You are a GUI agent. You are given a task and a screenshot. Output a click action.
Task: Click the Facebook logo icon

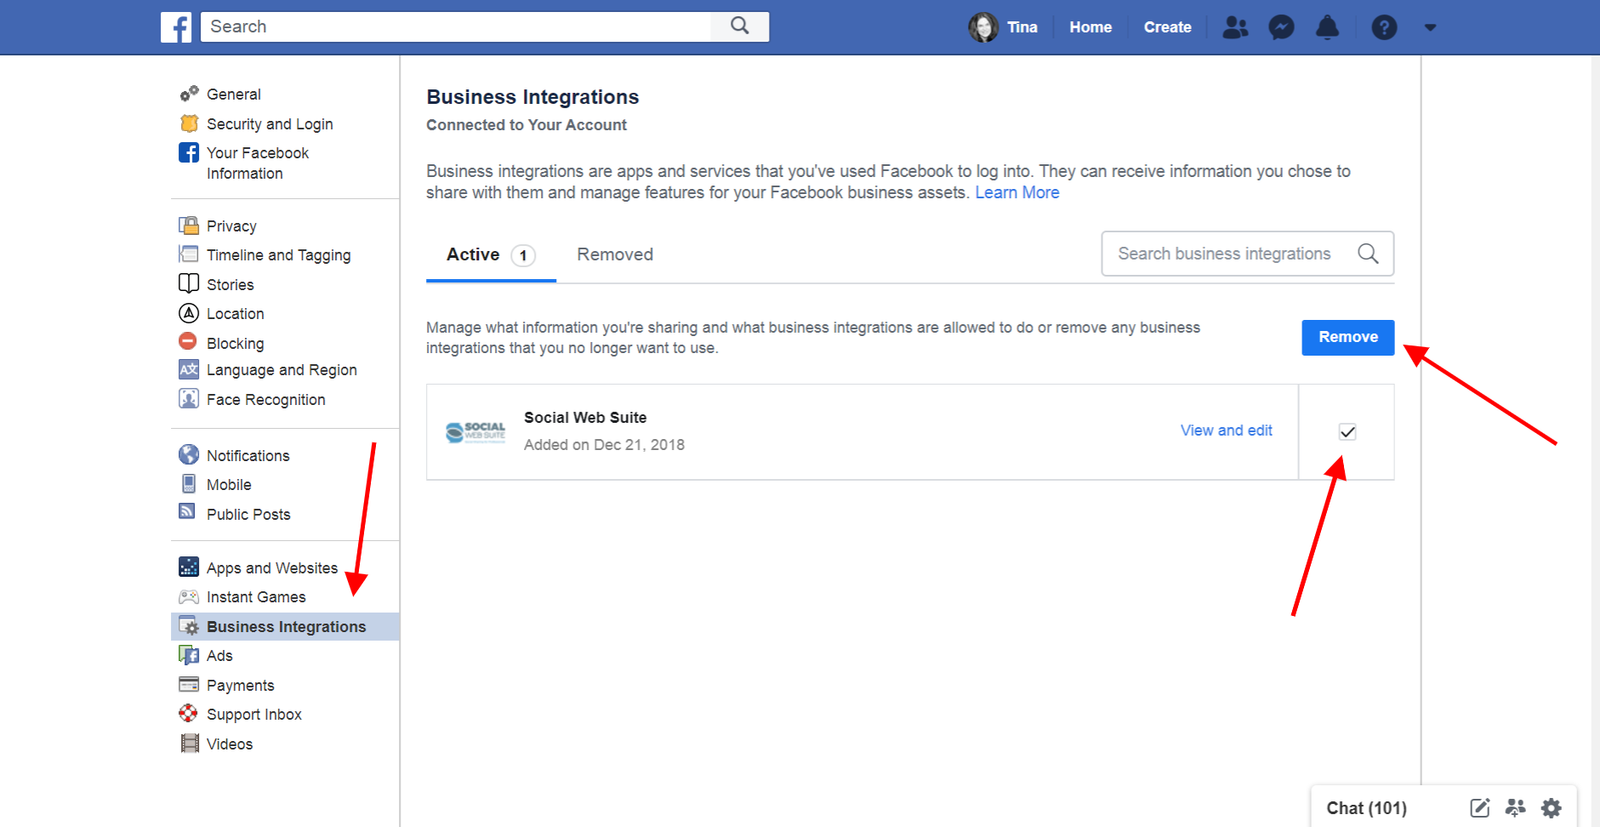coord(176,27)
